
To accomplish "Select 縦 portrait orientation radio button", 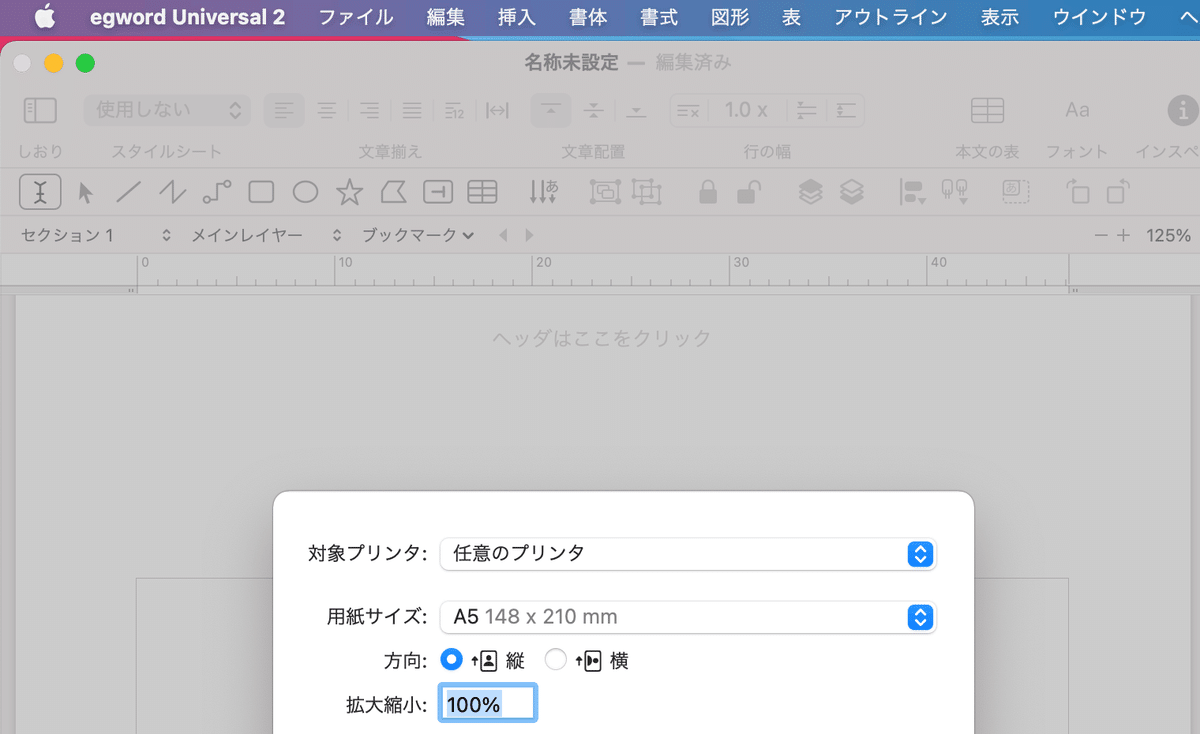I will (x=453, y=660).
